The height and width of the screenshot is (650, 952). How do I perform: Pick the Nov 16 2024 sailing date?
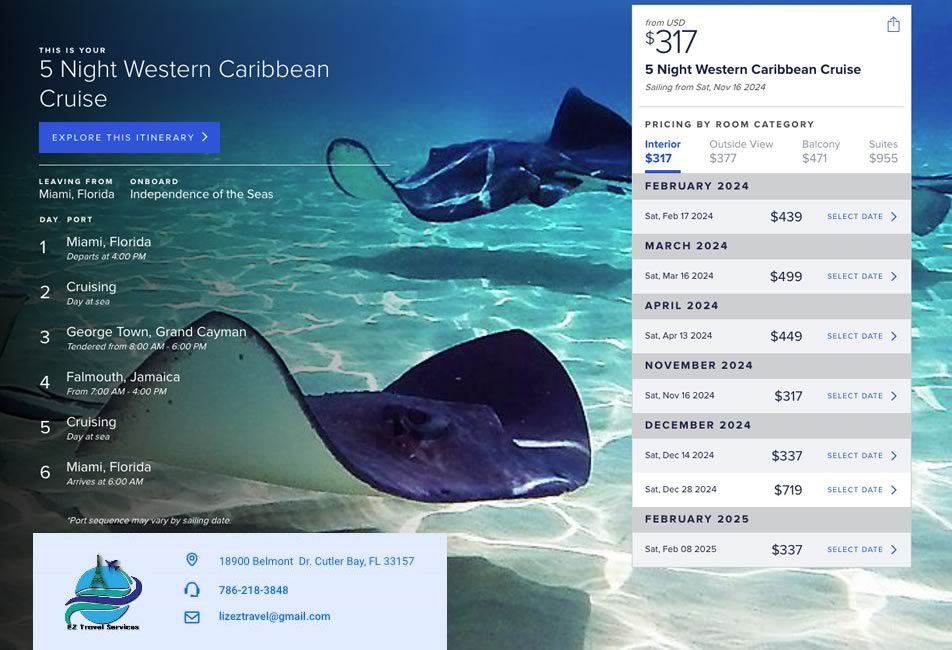coord(861,396)
